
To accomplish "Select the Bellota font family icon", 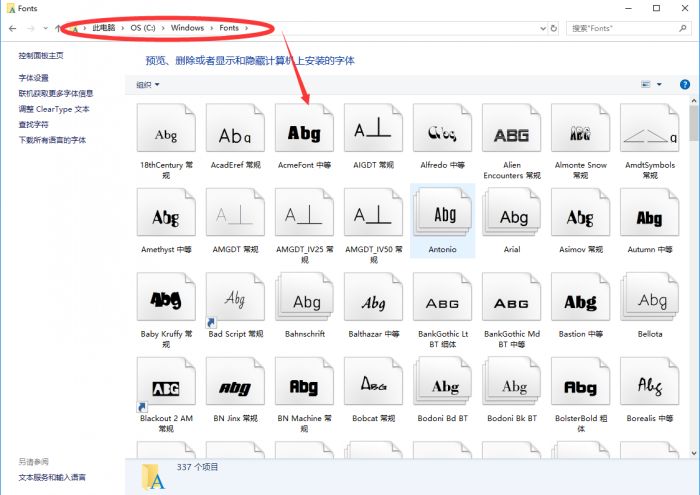I will coord(650,297).
